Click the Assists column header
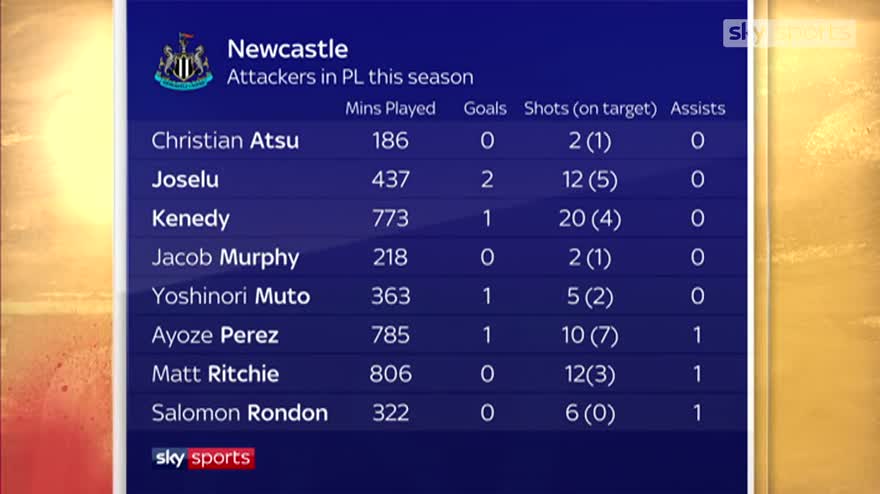The height and width of the screenshot is (494, 880). coord(697,109)
